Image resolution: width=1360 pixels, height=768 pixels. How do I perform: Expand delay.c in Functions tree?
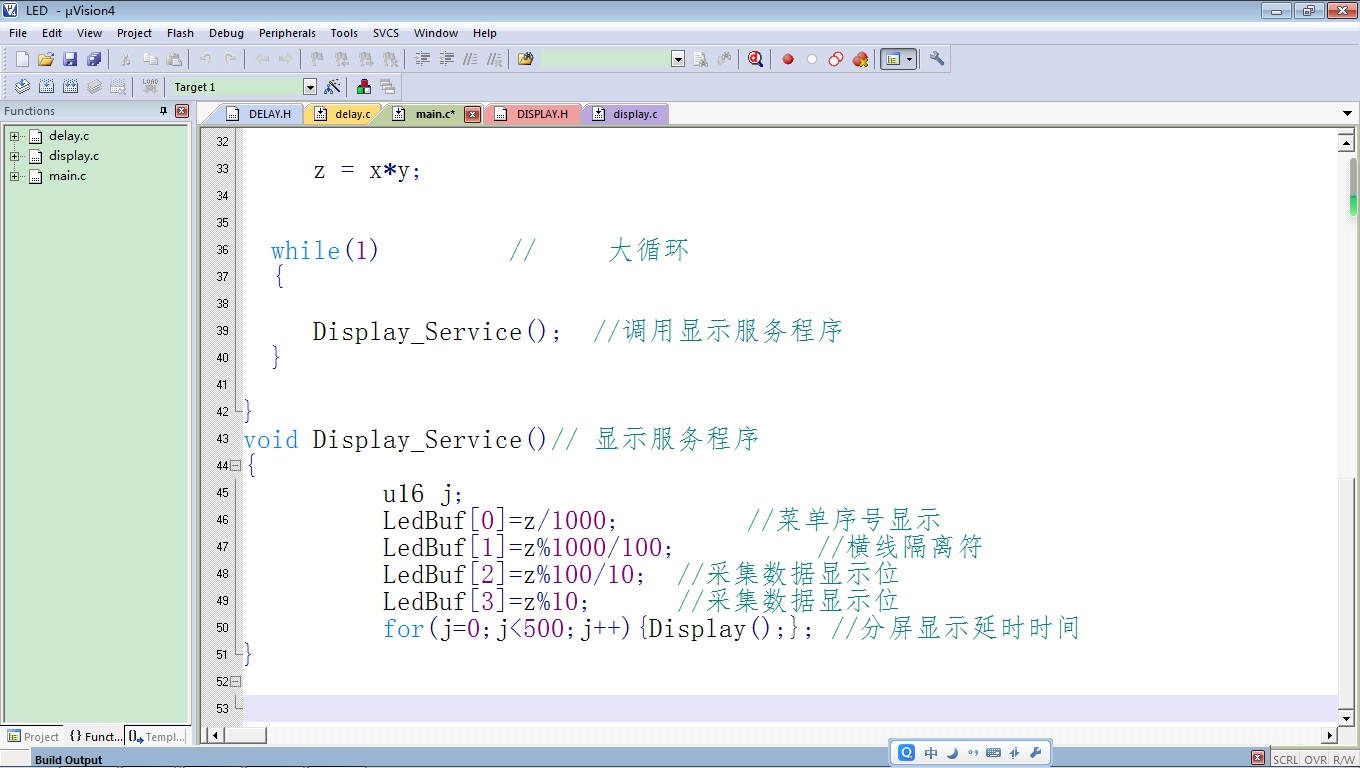coord(15,136)
